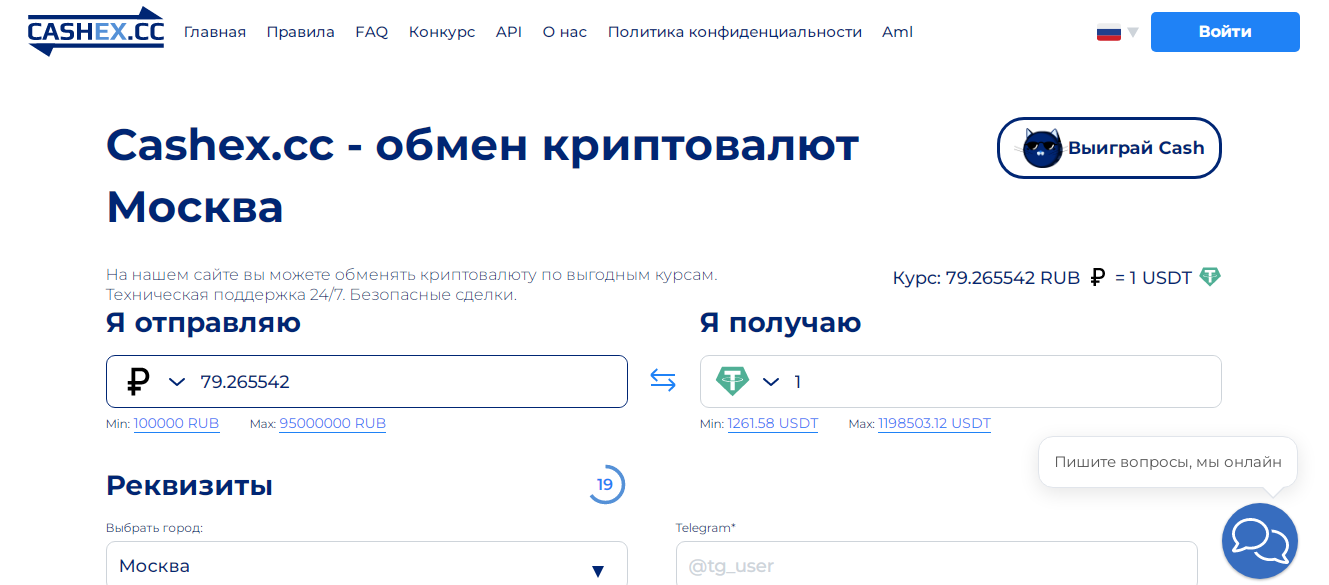Image resolution: width=1329 pixels, height=585 pixels.
Task: Click the Telegram @tg_user input field
Action: (x=937, y=566)
